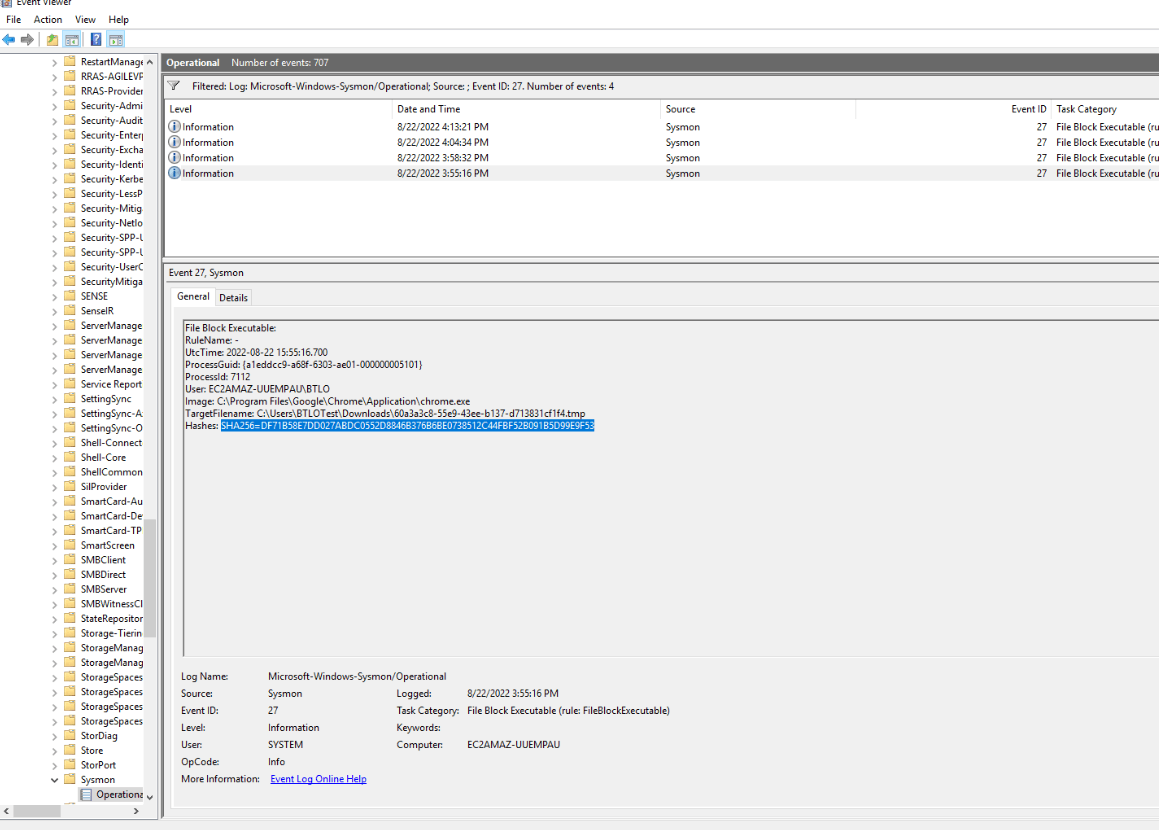The image size is (1159, 830).
Task: Open the Help menu
Action: click(118, 19)
